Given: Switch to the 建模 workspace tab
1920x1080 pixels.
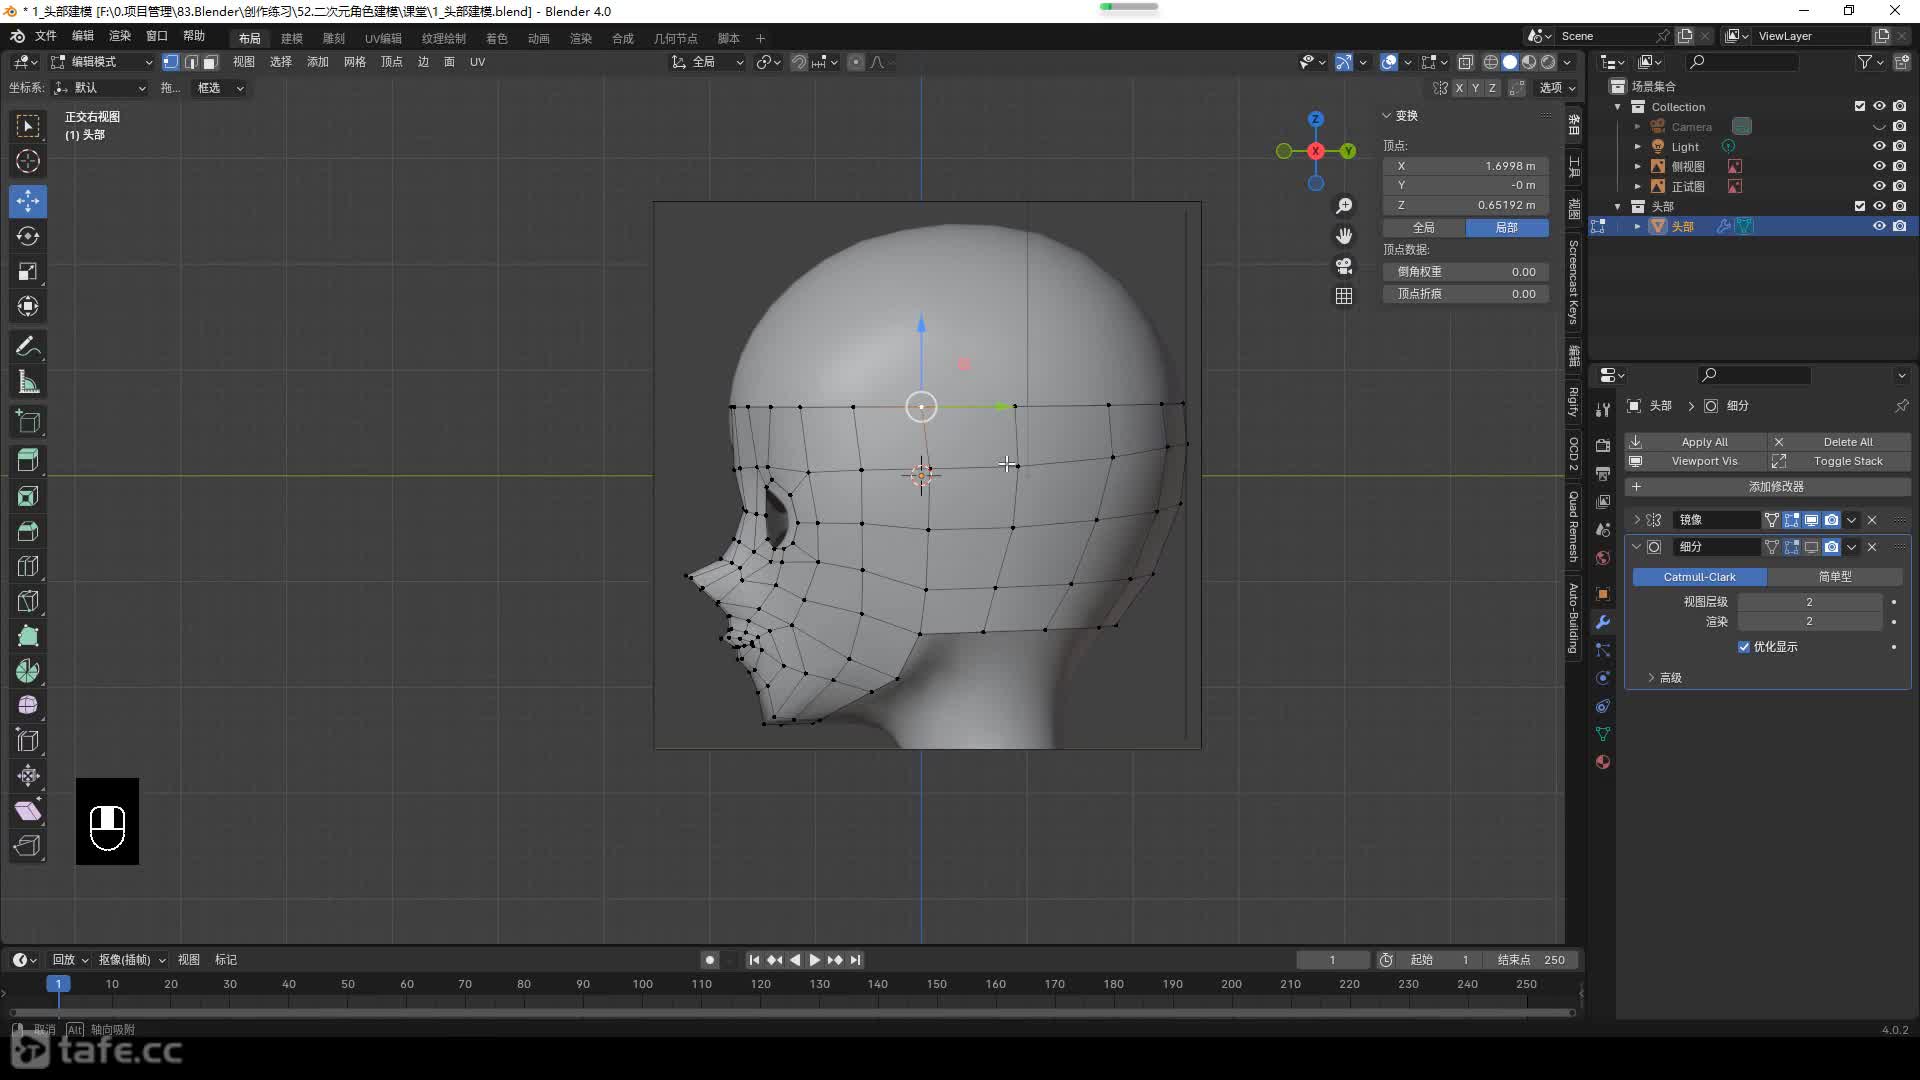Looking at the screenshot, I should [x=292, y=38].
